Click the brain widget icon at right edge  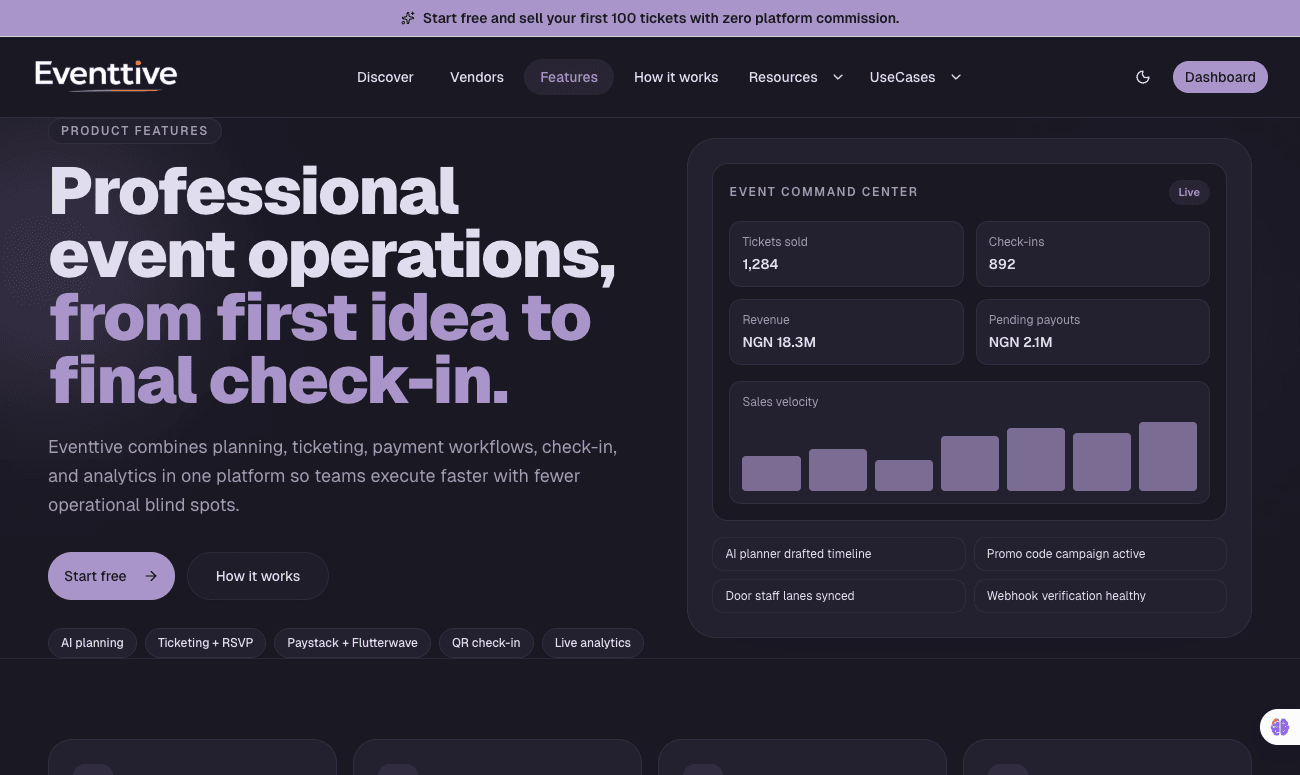click(x=1280, y=727)
